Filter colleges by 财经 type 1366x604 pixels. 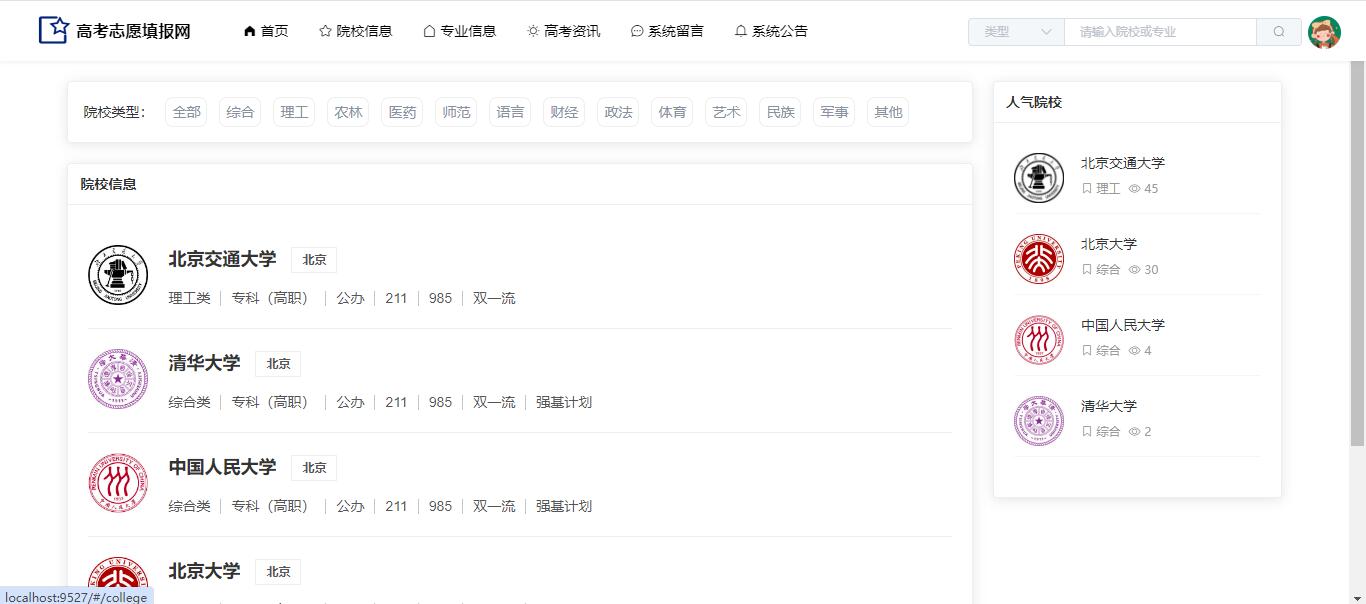pos(564,112)
